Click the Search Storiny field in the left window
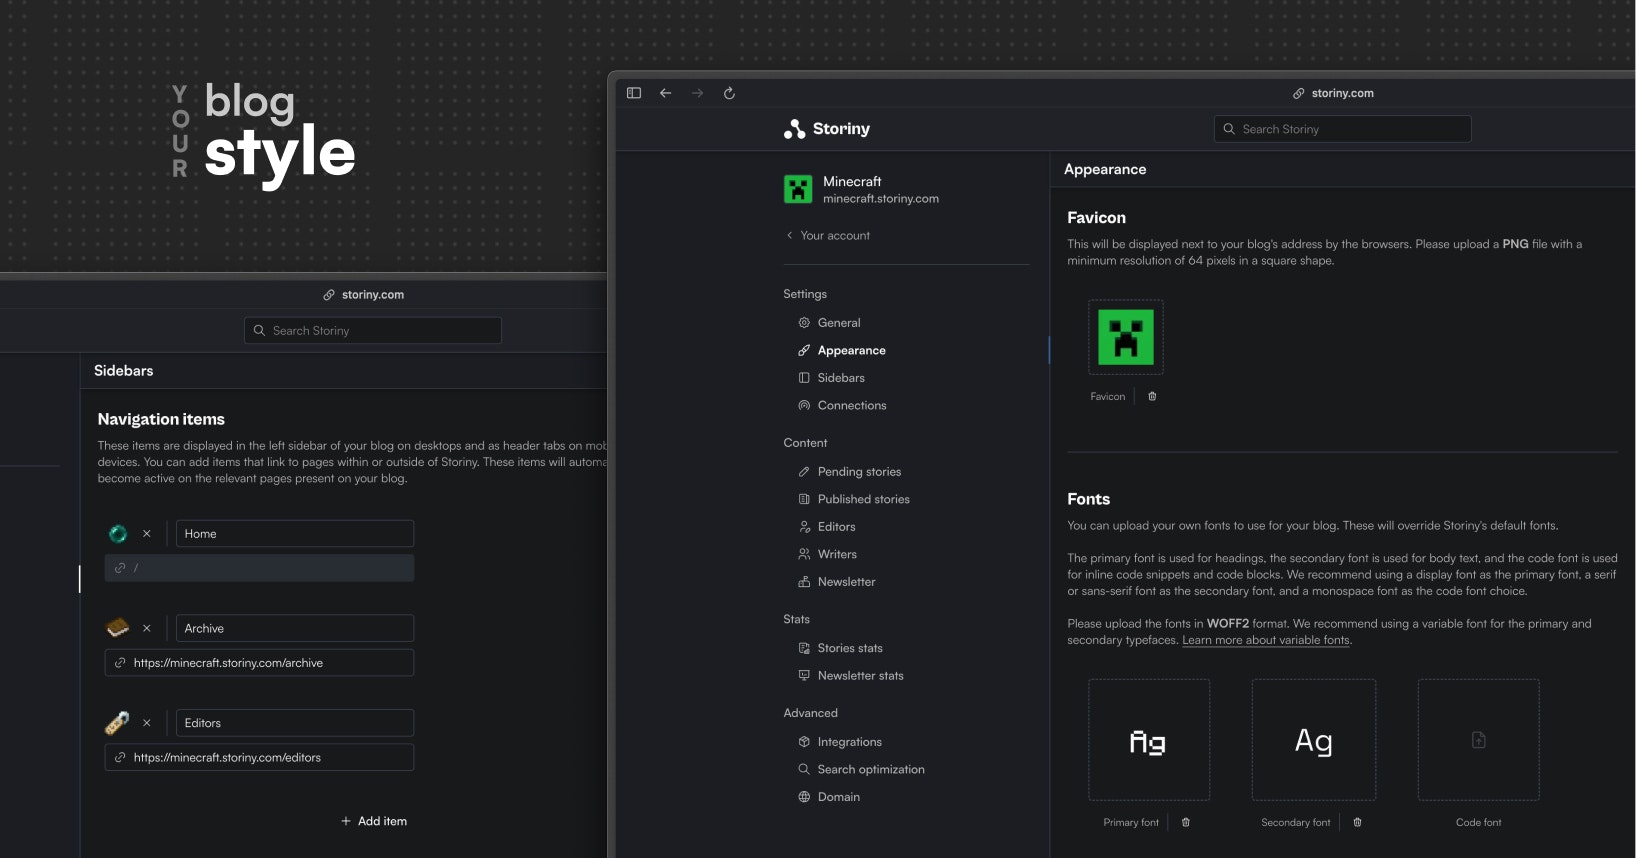Image resolution: width=1636 pixels, height=858 pixels. coord(373,331)
